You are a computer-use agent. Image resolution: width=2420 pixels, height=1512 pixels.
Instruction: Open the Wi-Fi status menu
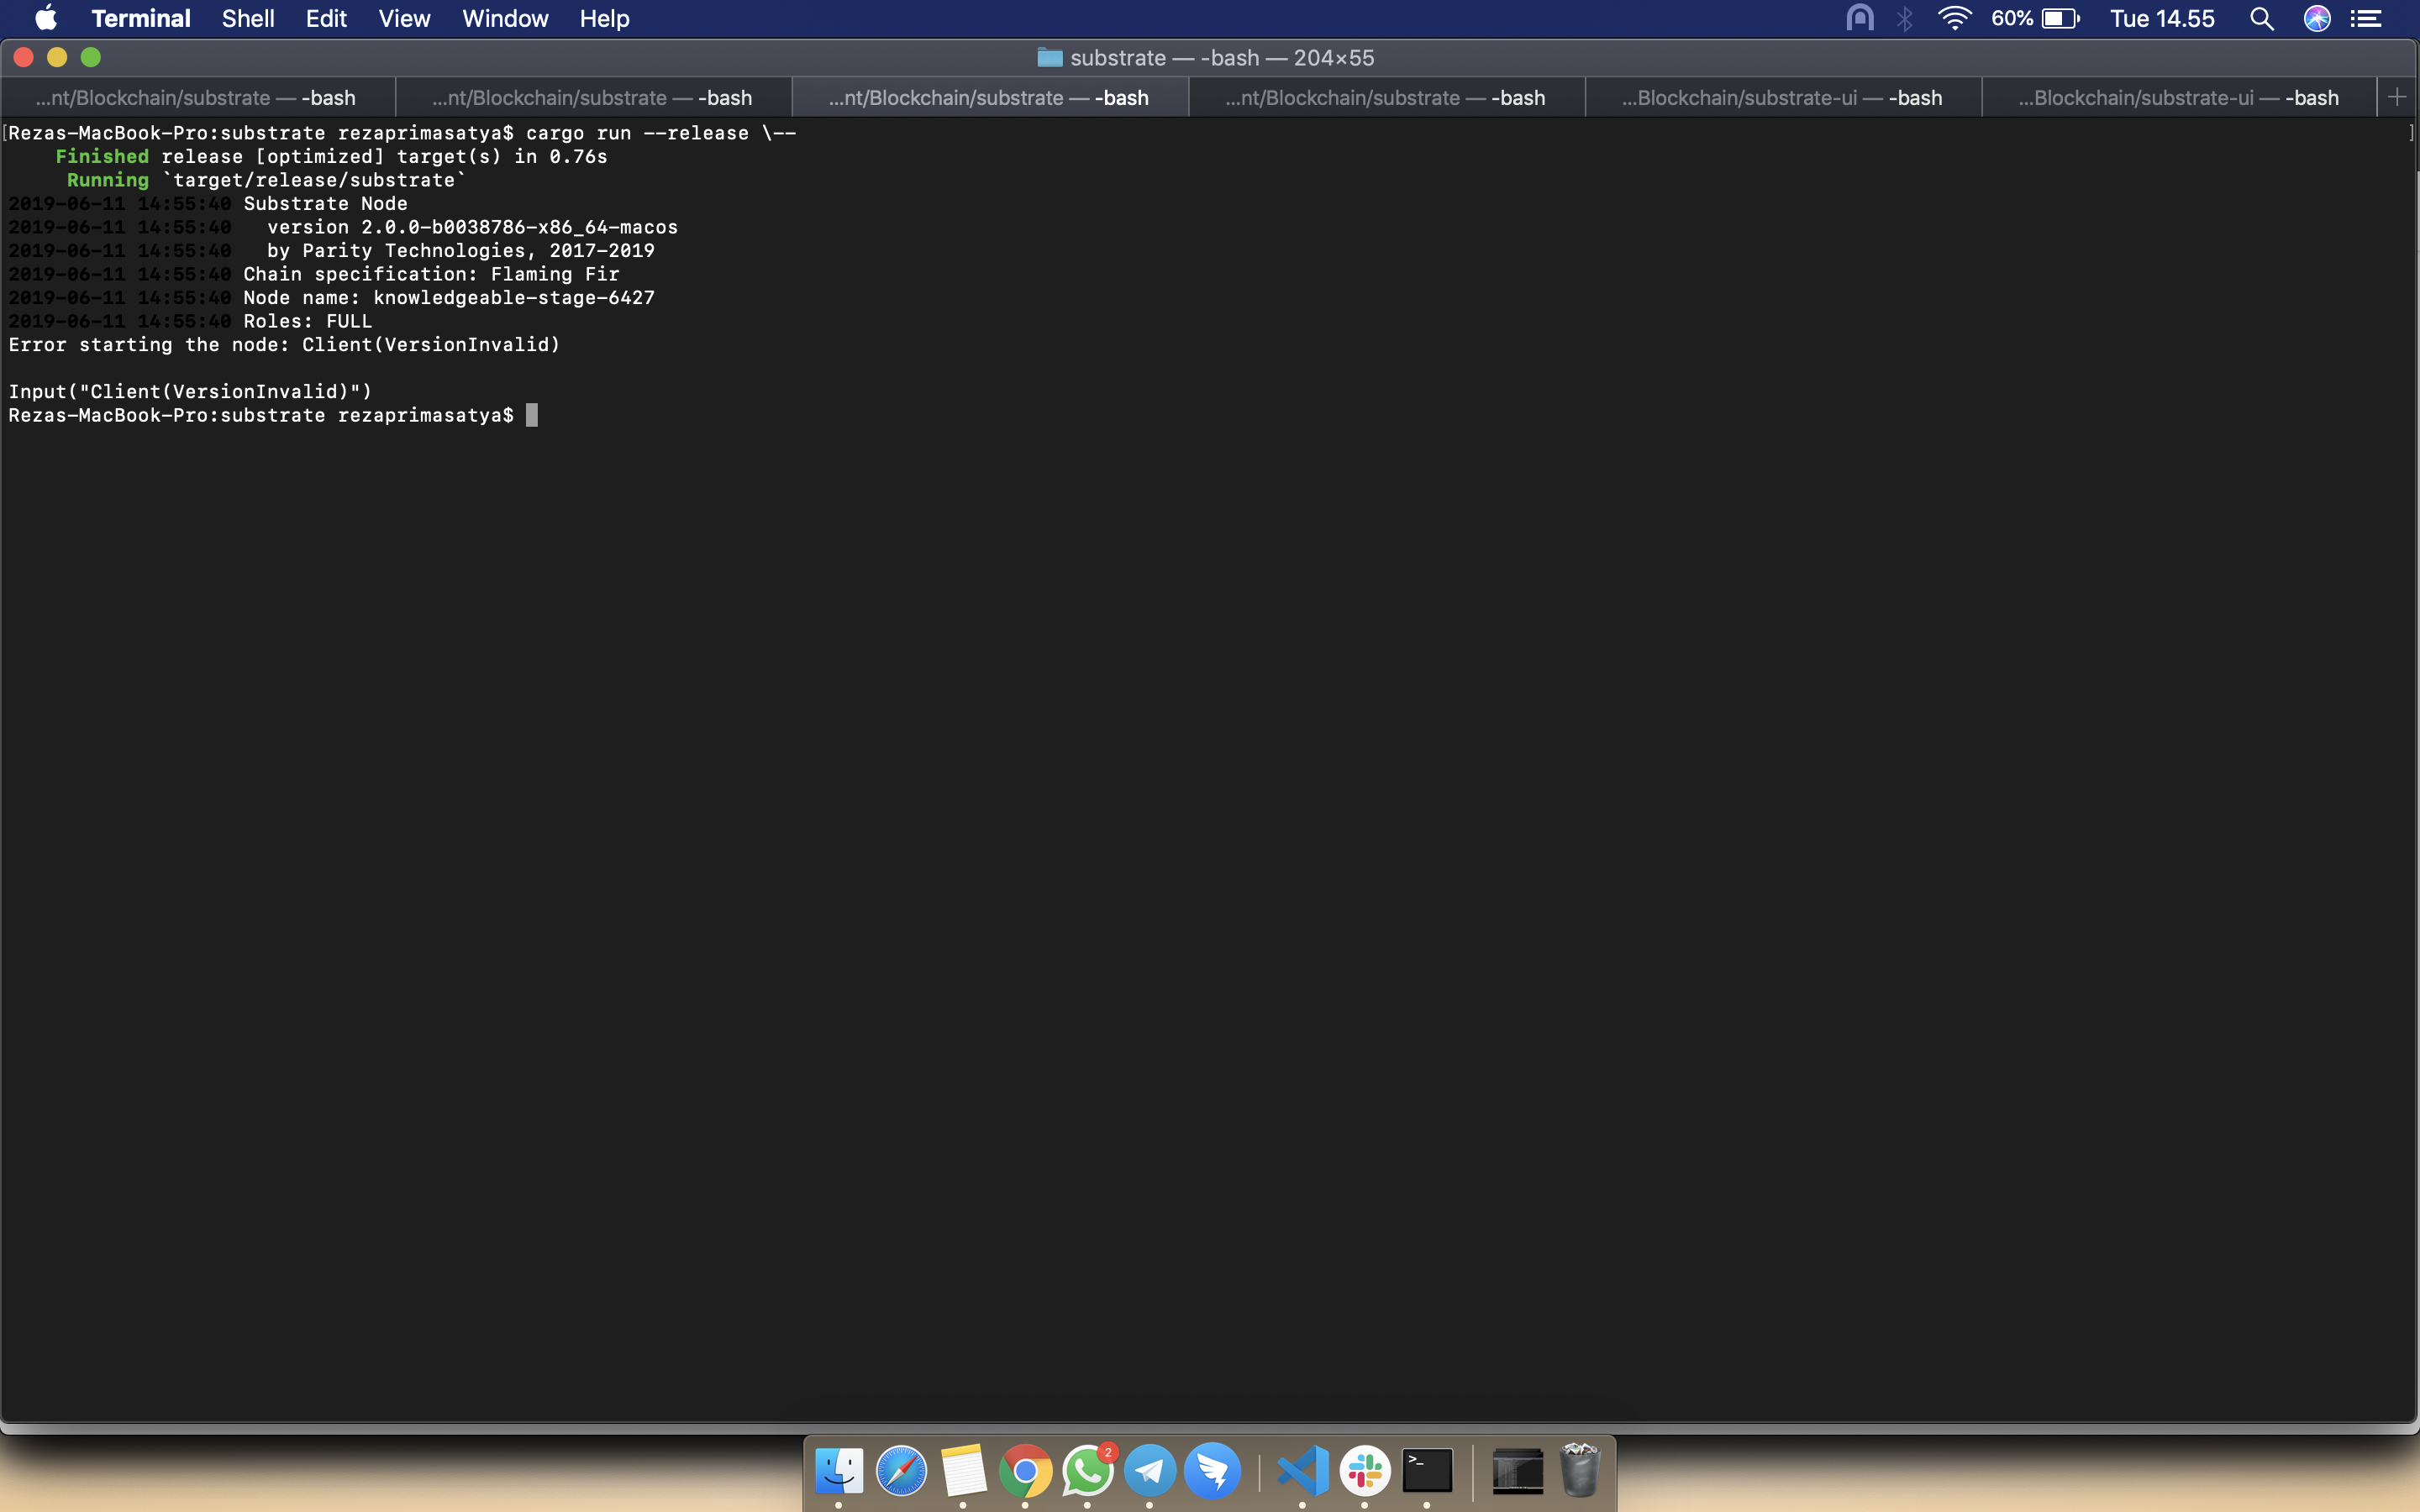click(x=1954, y=18)
